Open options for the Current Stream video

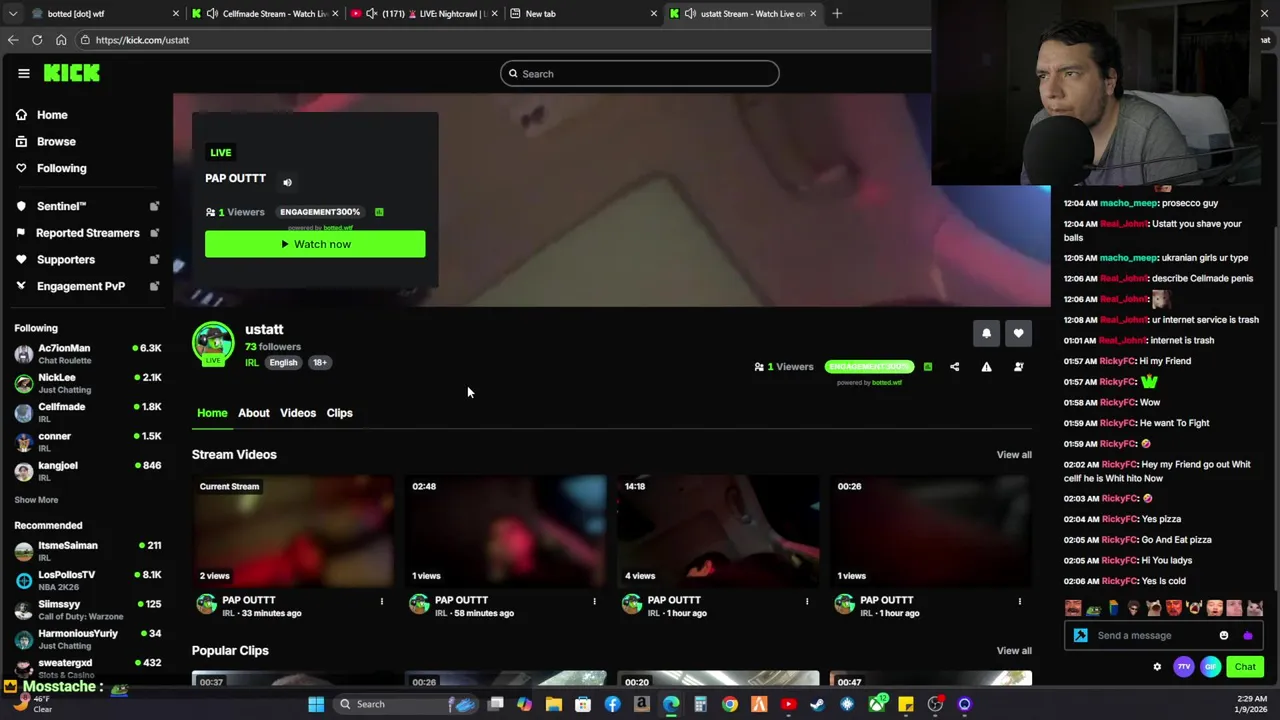coord(381,601)
